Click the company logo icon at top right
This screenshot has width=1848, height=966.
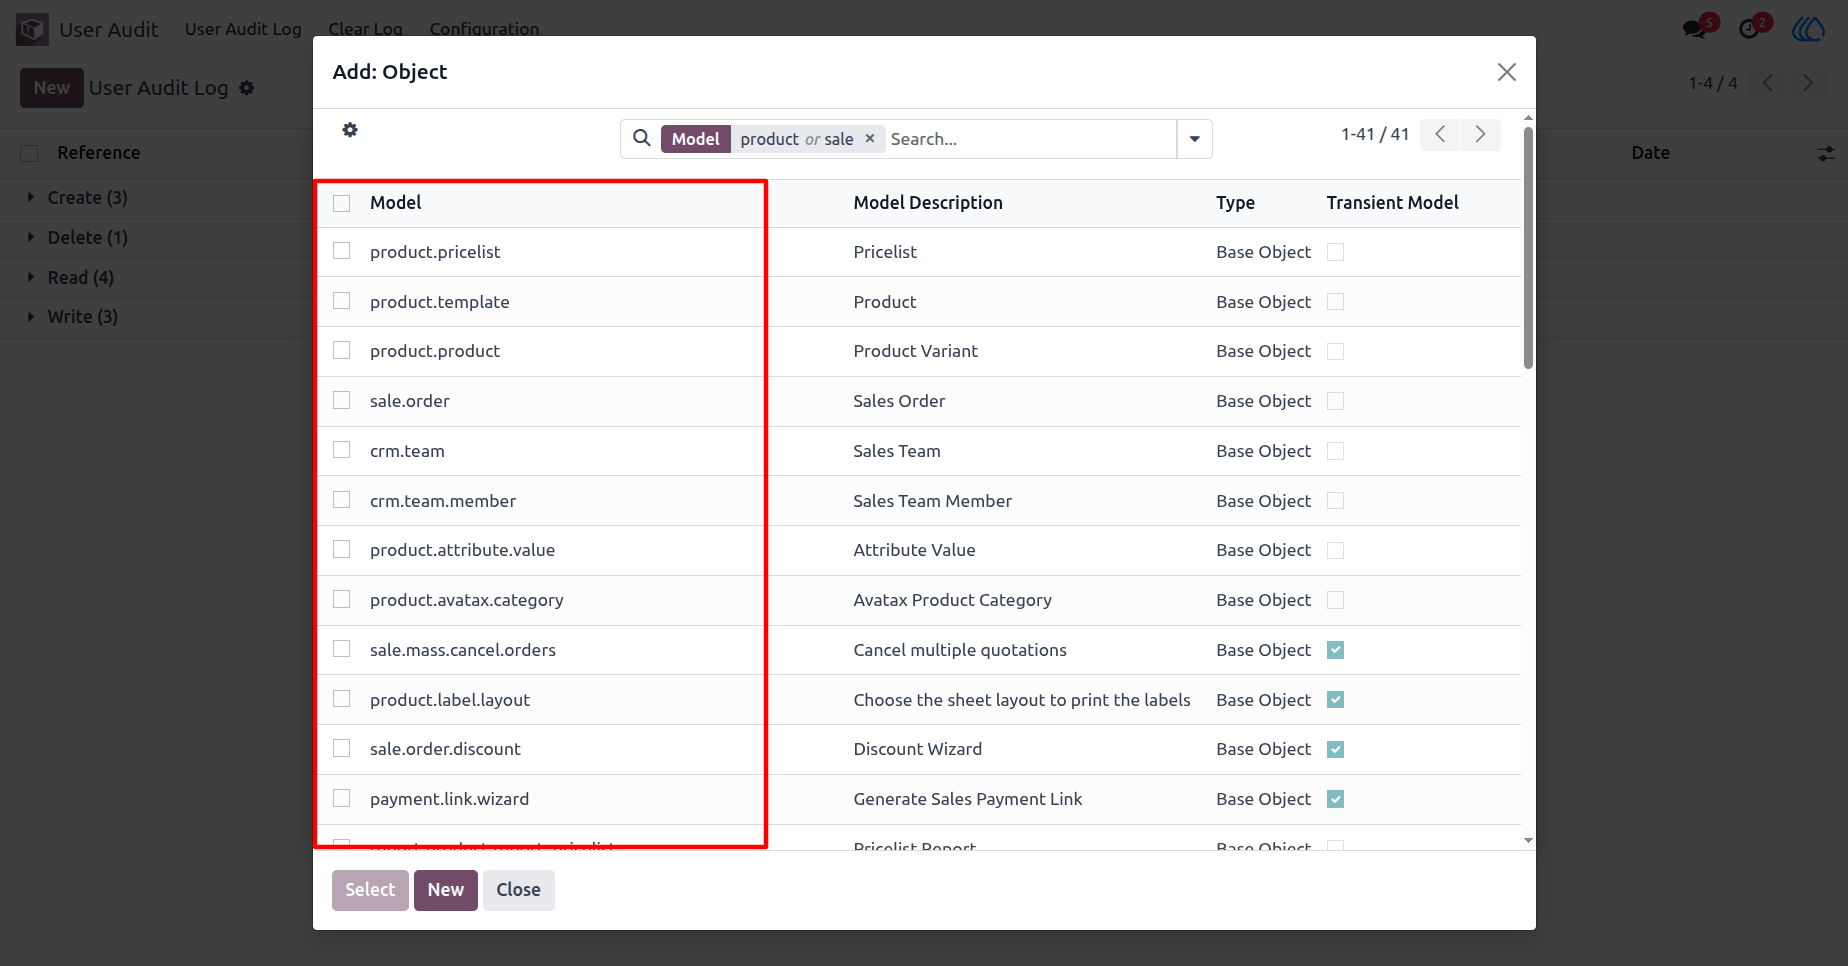pos(1809,28)
